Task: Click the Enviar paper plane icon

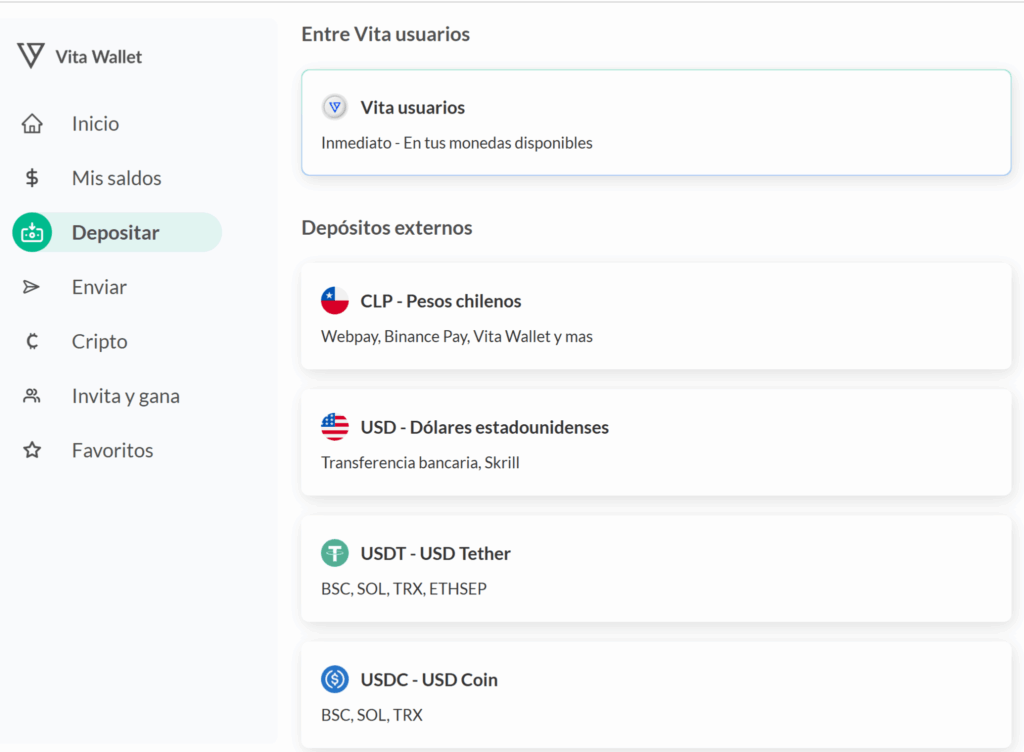Action: pos(32,287)
